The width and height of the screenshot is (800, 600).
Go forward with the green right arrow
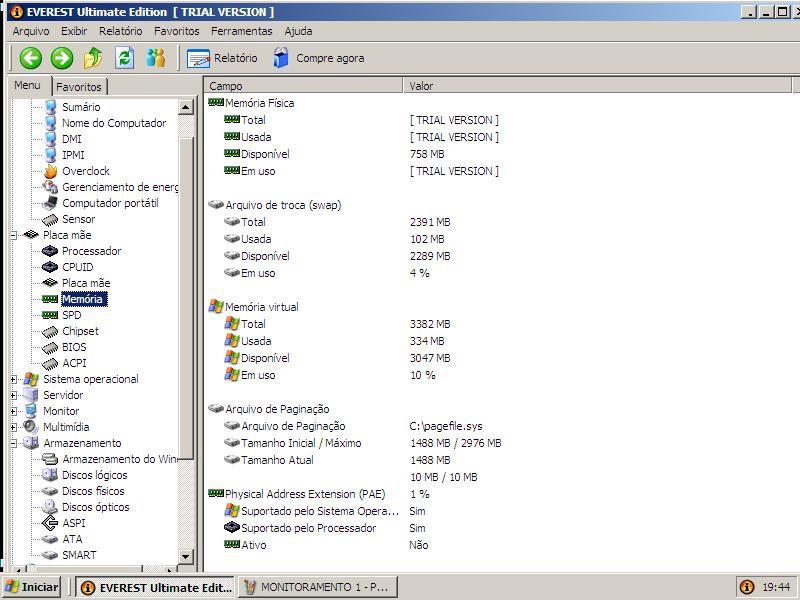click(x=62, y=58)
